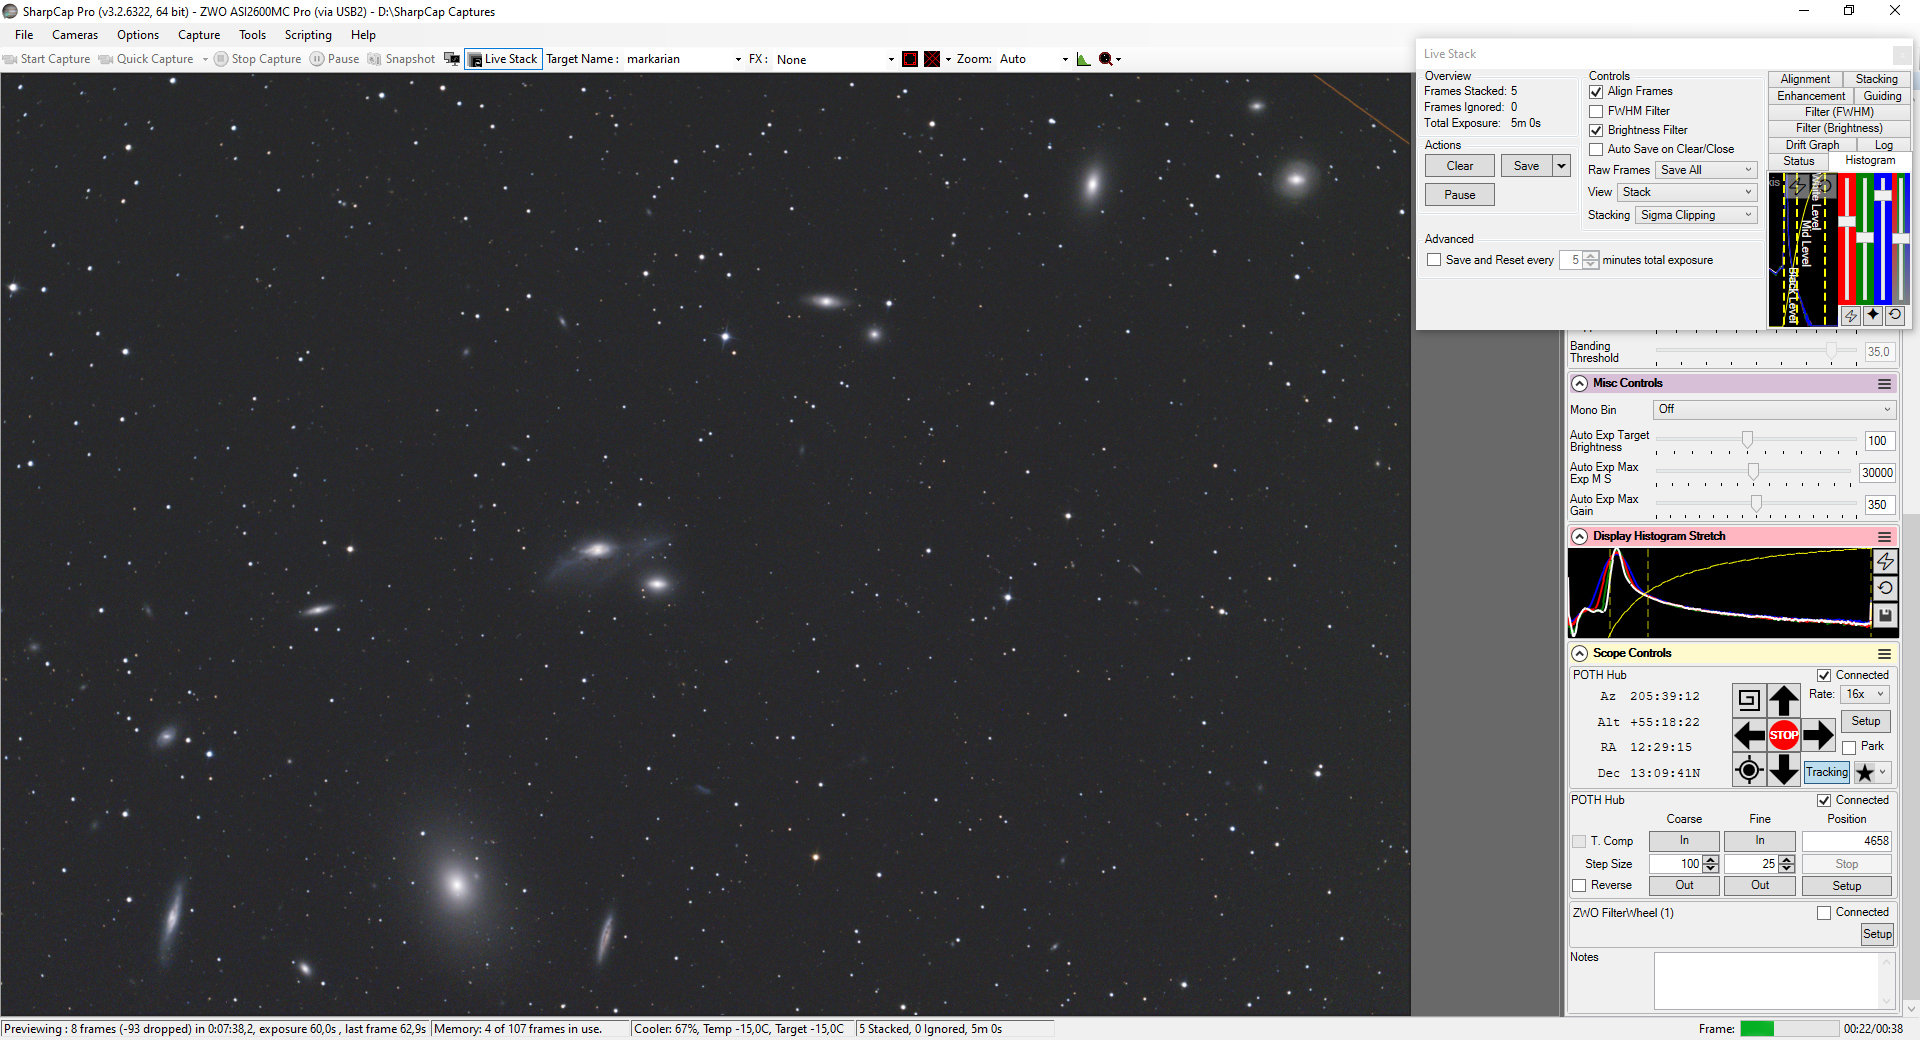The width and height of the screenshot is (1920, 1040).
Task: Open the View Stack dropdown
Action: point(1687,192)
